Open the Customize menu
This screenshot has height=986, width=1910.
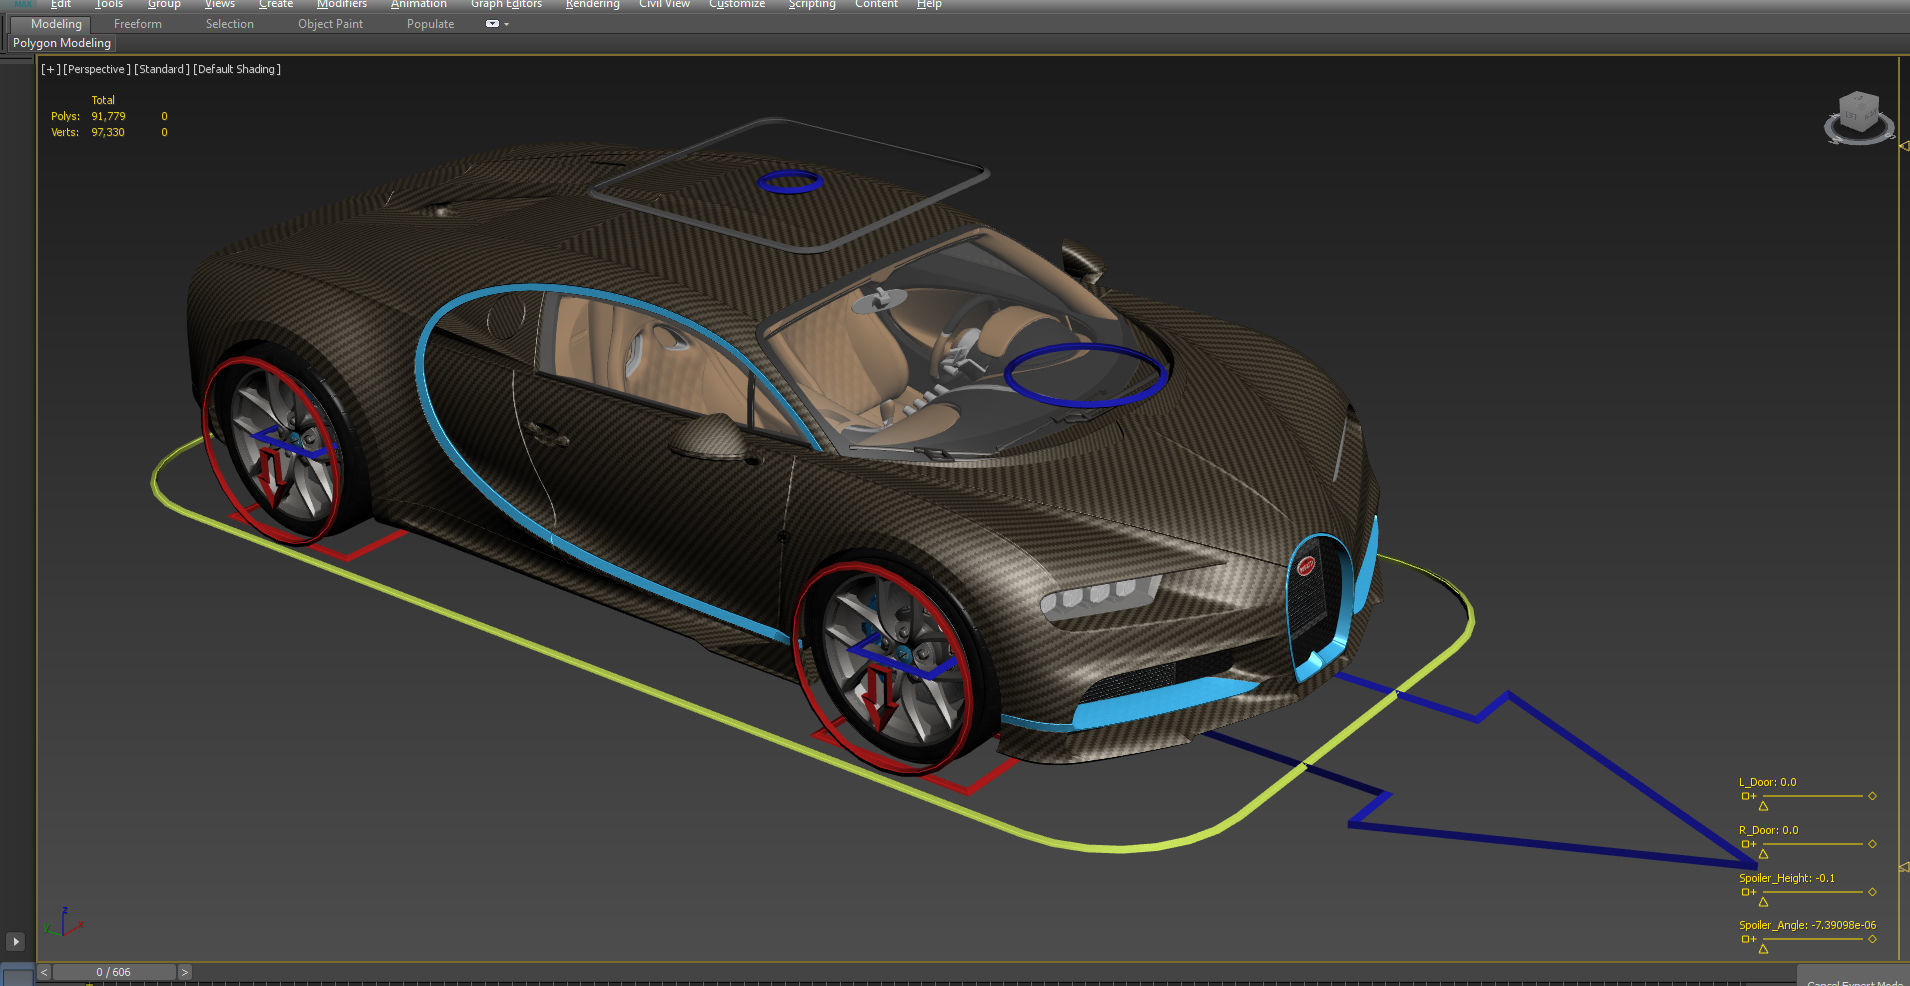pyautogui.click(x=737, y=4)
